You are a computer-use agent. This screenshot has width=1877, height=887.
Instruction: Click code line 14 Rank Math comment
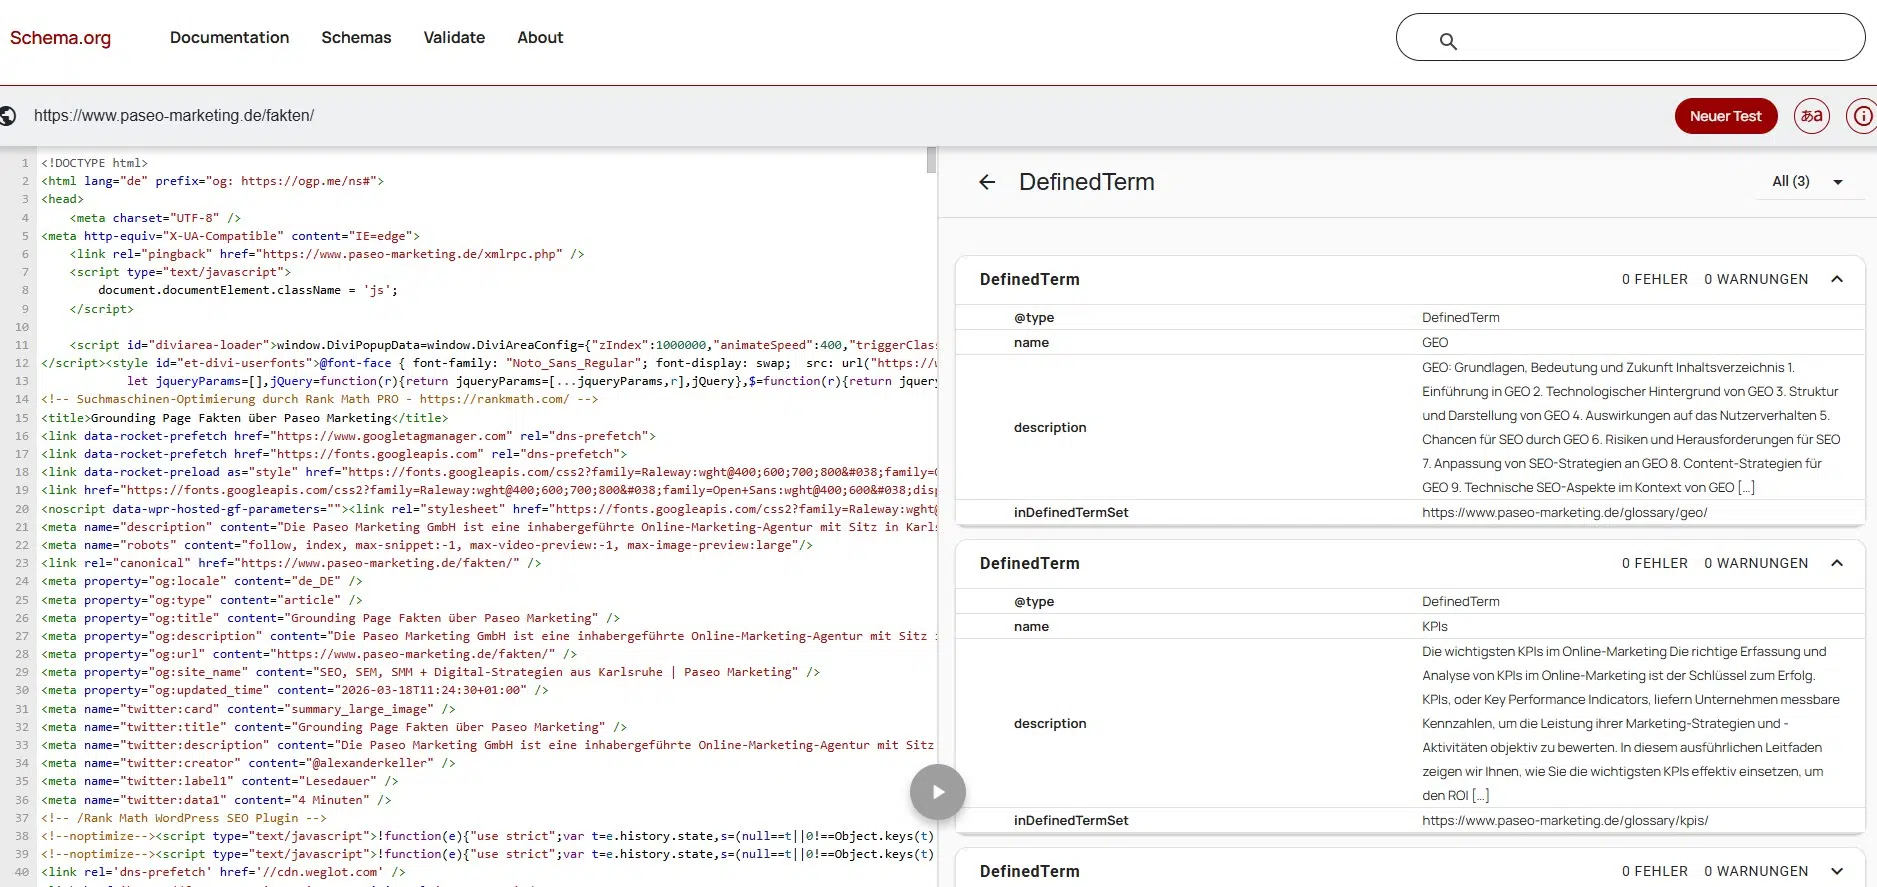point(320,399)
